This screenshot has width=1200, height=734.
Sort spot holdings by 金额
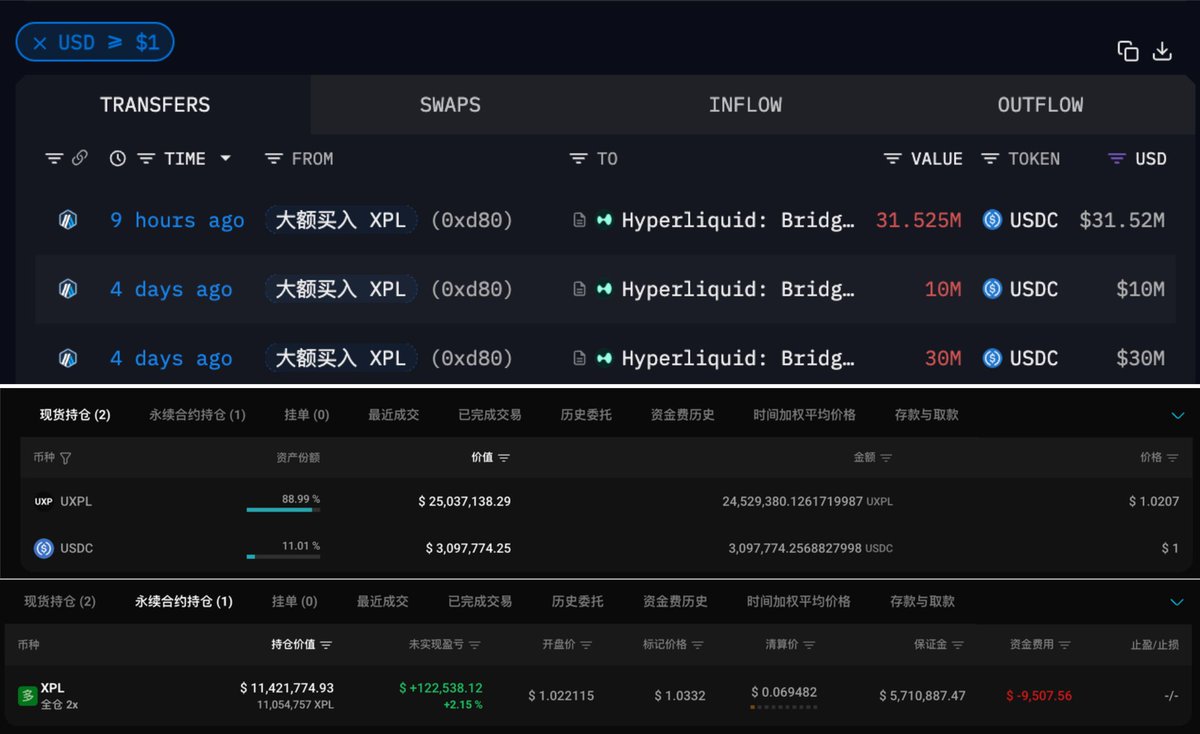pyautogui.click(x=872, y=458)
